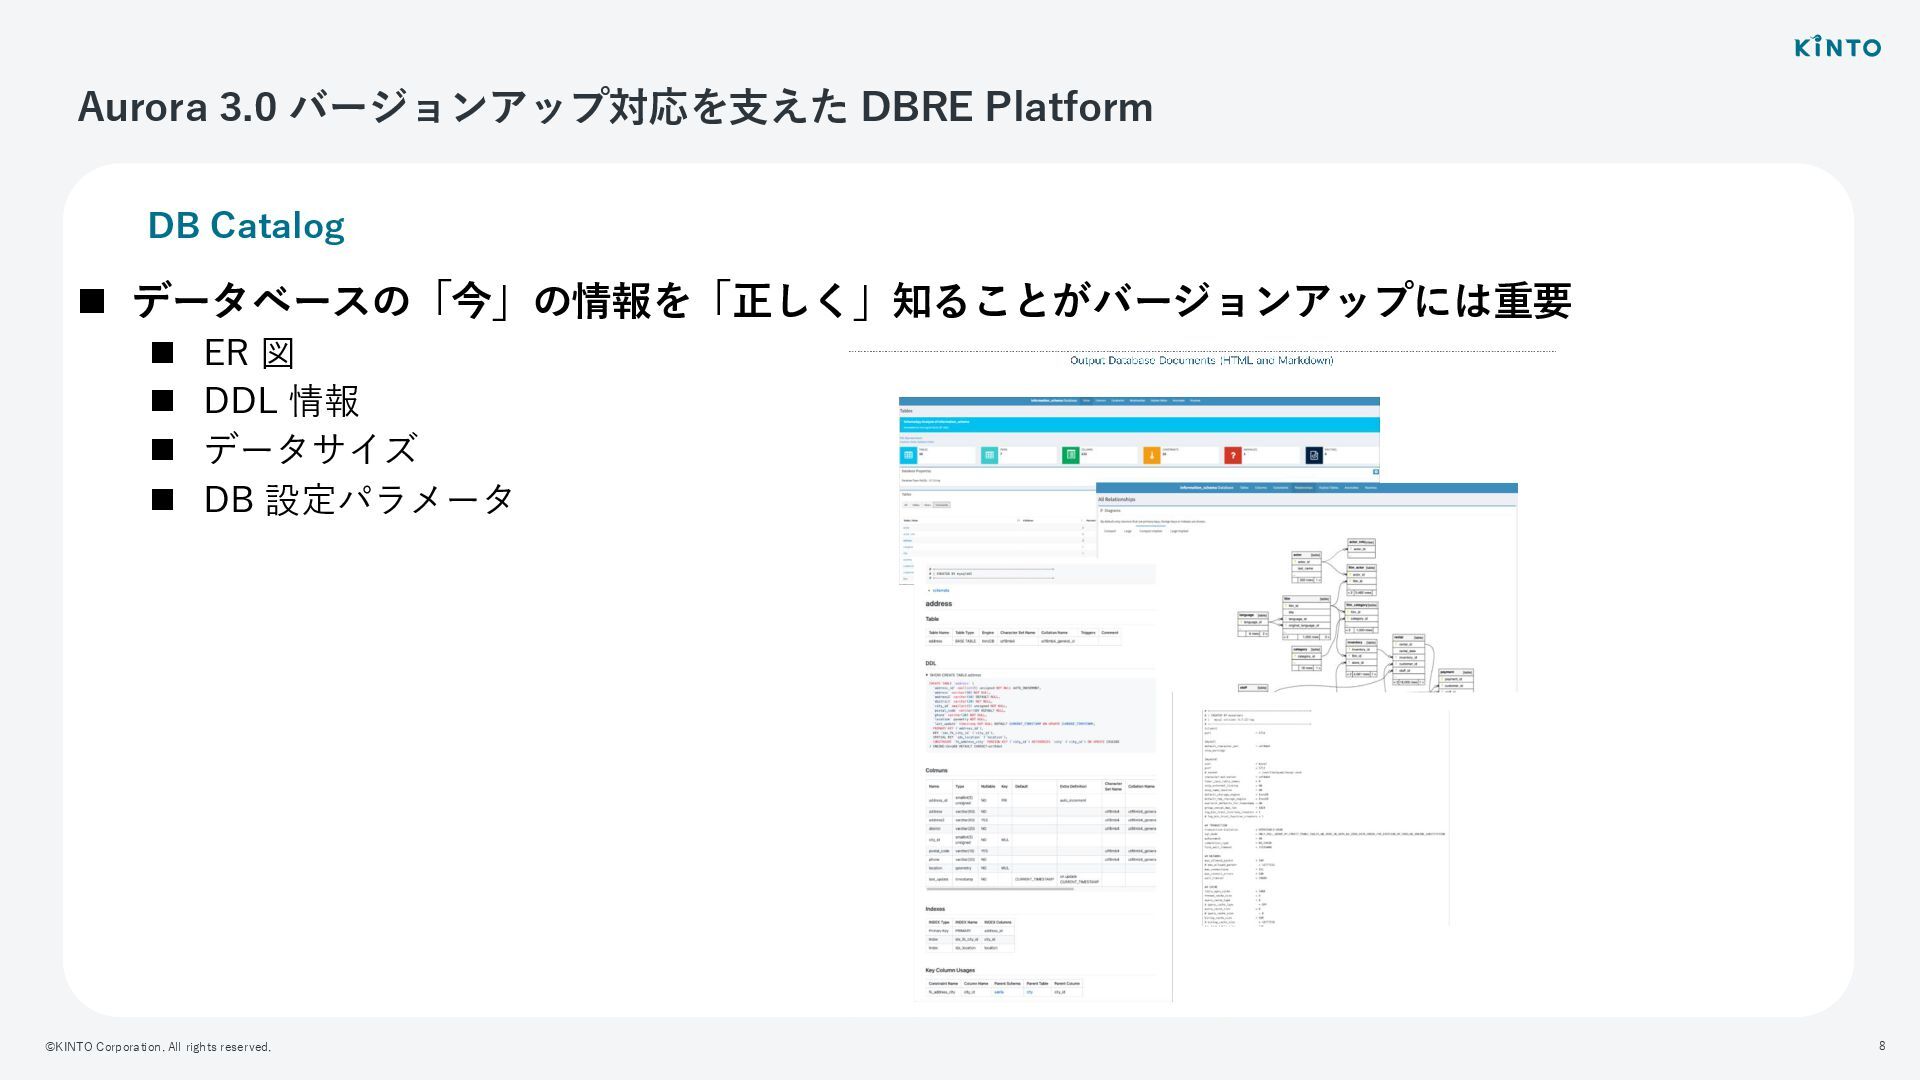Click the teal Views summary icon
1920x1080 pixels.
[x=989, y=455]
